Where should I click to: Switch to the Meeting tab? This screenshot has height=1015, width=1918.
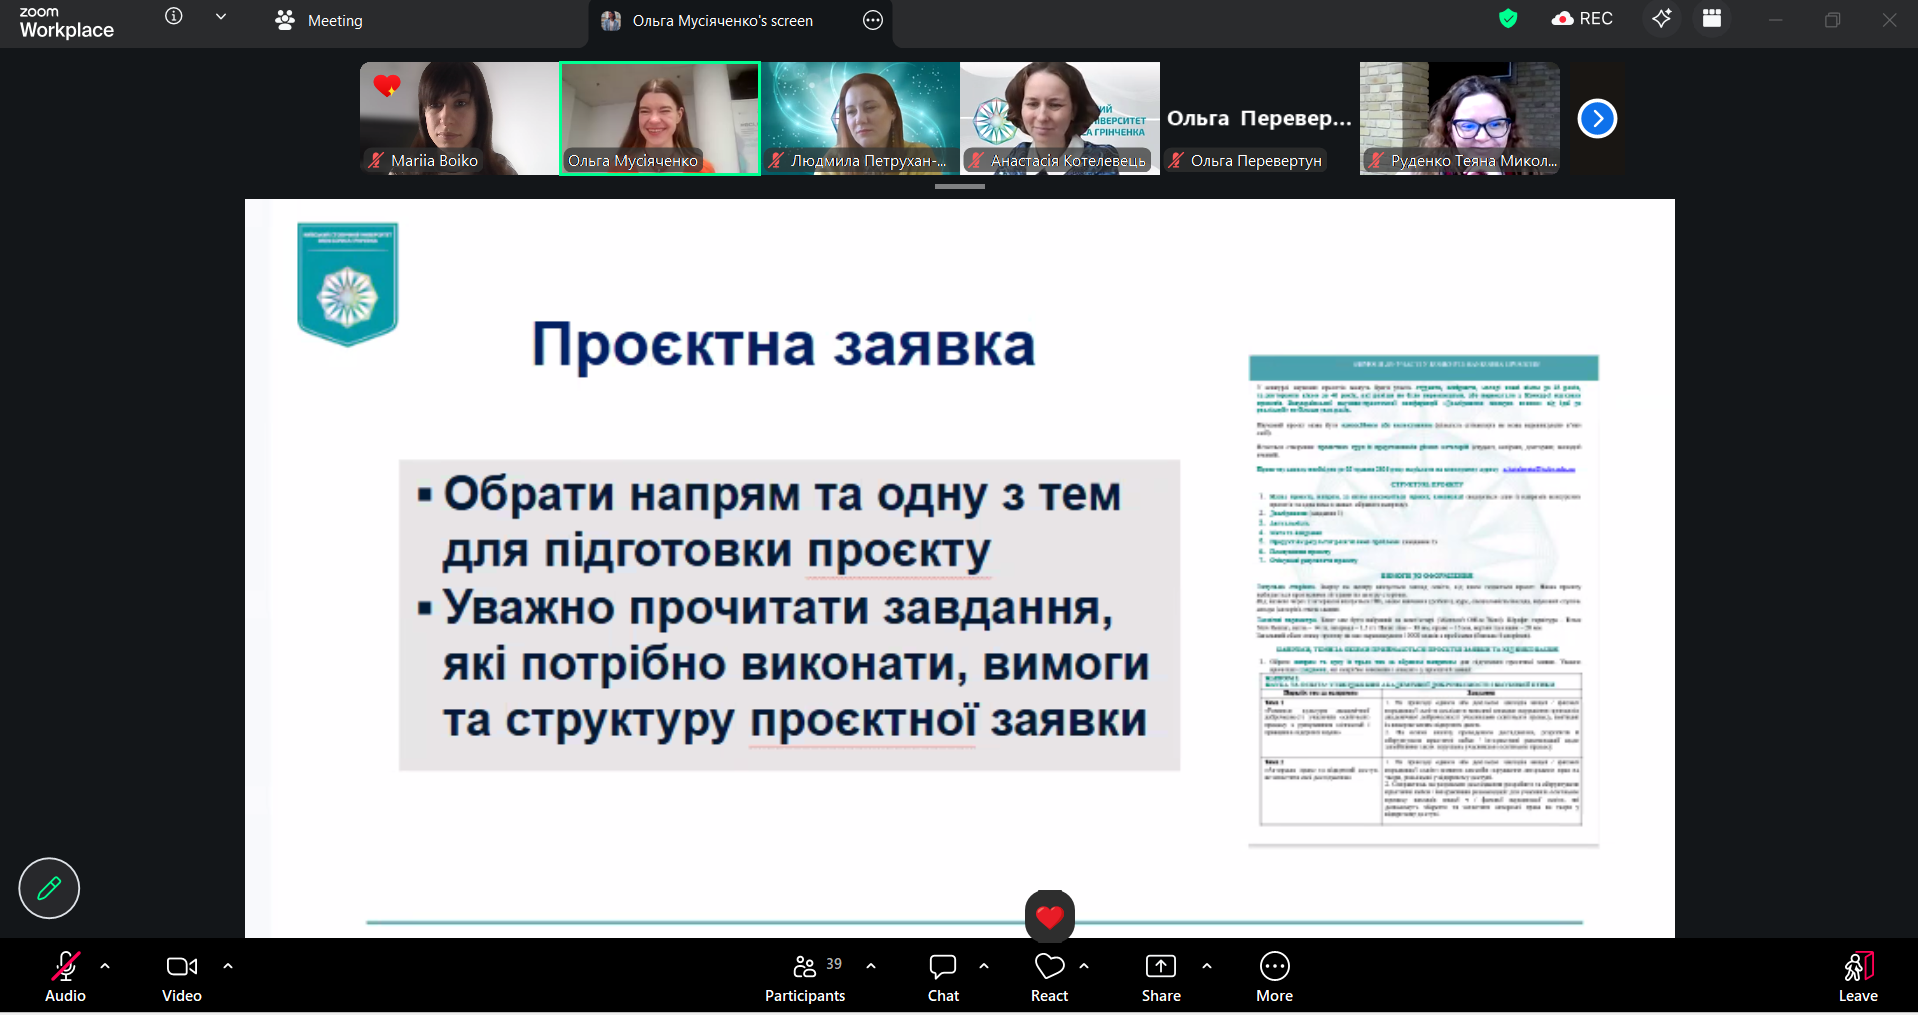tap(319, 21)
